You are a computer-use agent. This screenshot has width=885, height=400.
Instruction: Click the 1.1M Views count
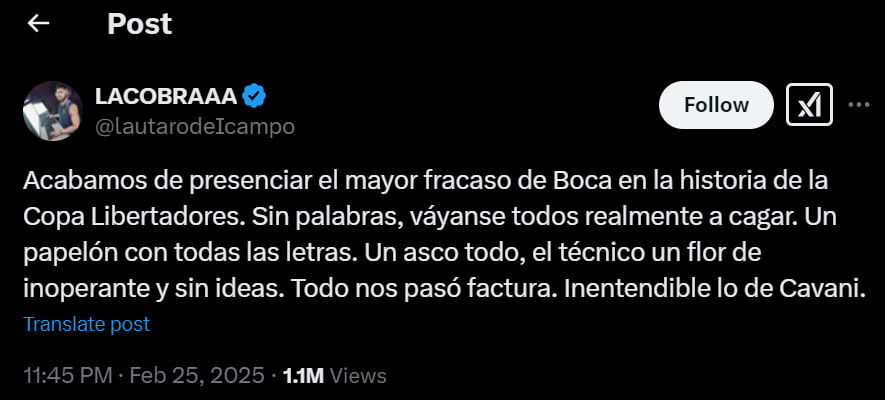(x=334, y=376)
